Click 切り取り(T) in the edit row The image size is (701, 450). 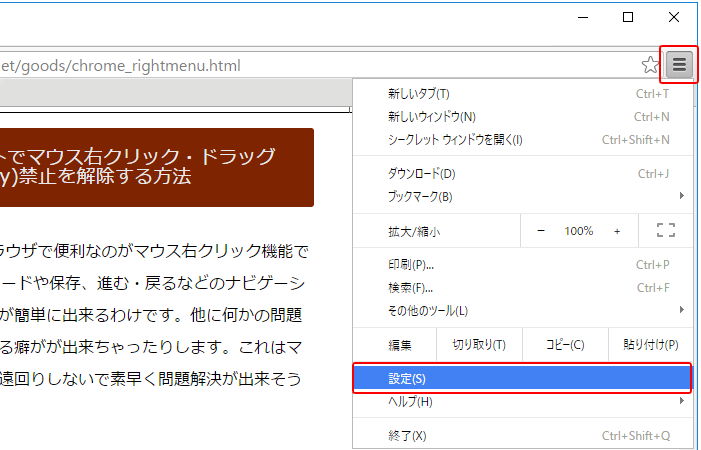pos(479,345)
